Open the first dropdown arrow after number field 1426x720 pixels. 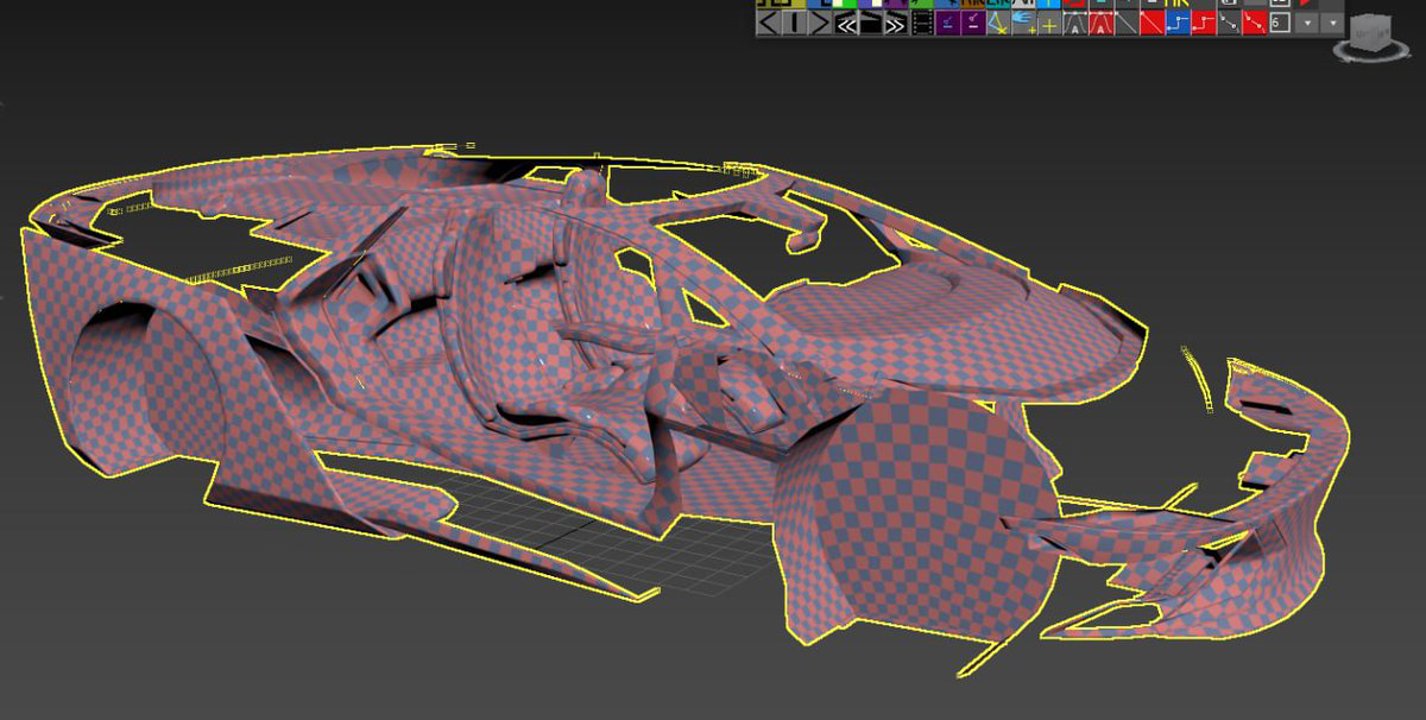[1307, 23]
